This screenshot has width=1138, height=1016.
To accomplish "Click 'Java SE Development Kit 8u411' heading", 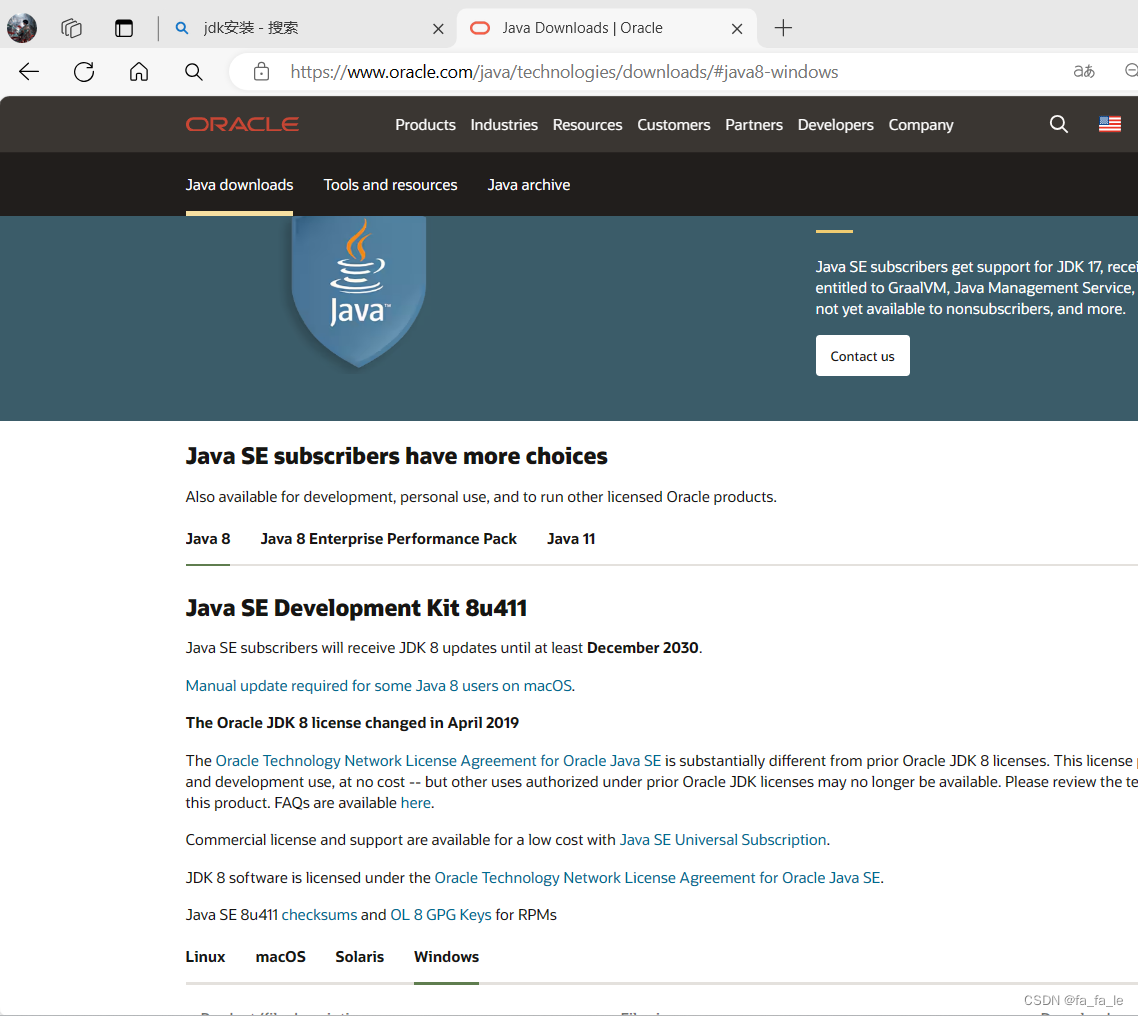I will tap(356, 607).
